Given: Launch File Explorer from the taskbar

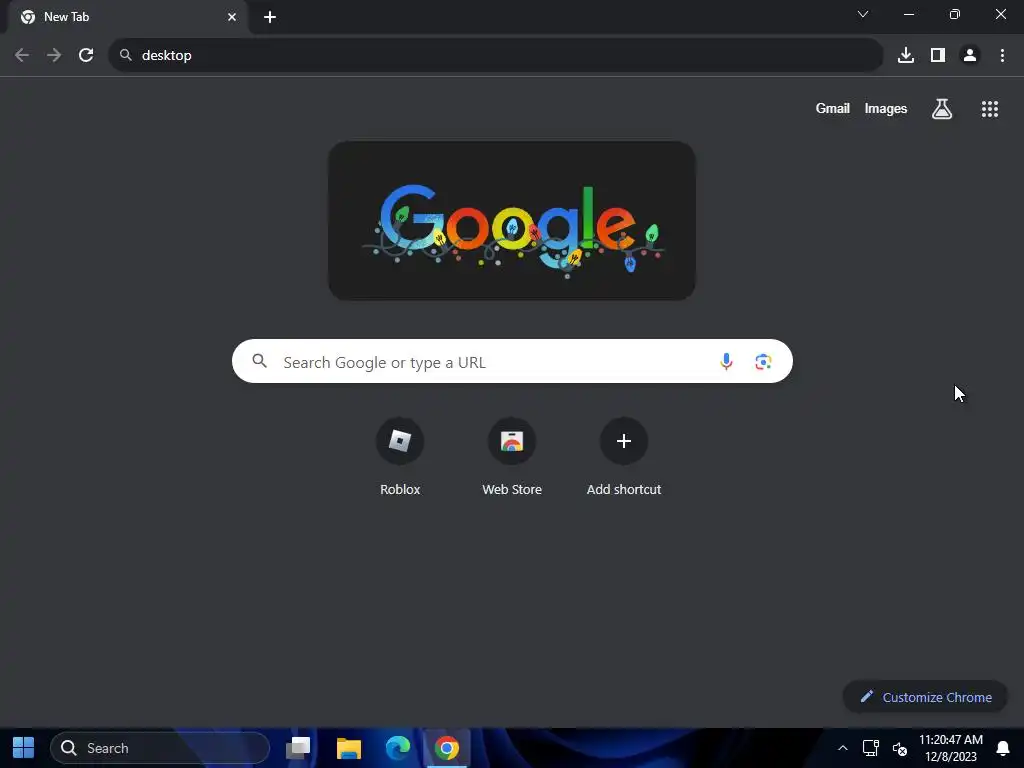Looking at the screenshot, I should [x=349, y=748].
